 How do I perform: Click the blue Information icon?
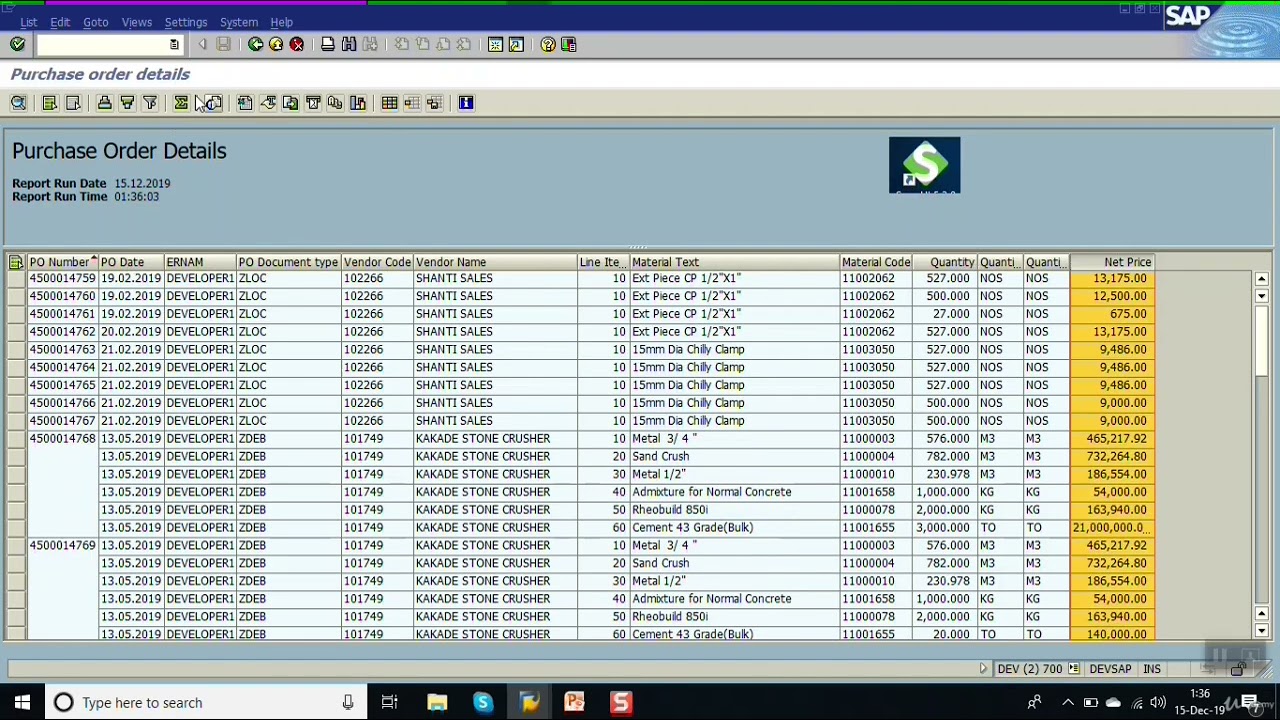(x=466, y=103)
